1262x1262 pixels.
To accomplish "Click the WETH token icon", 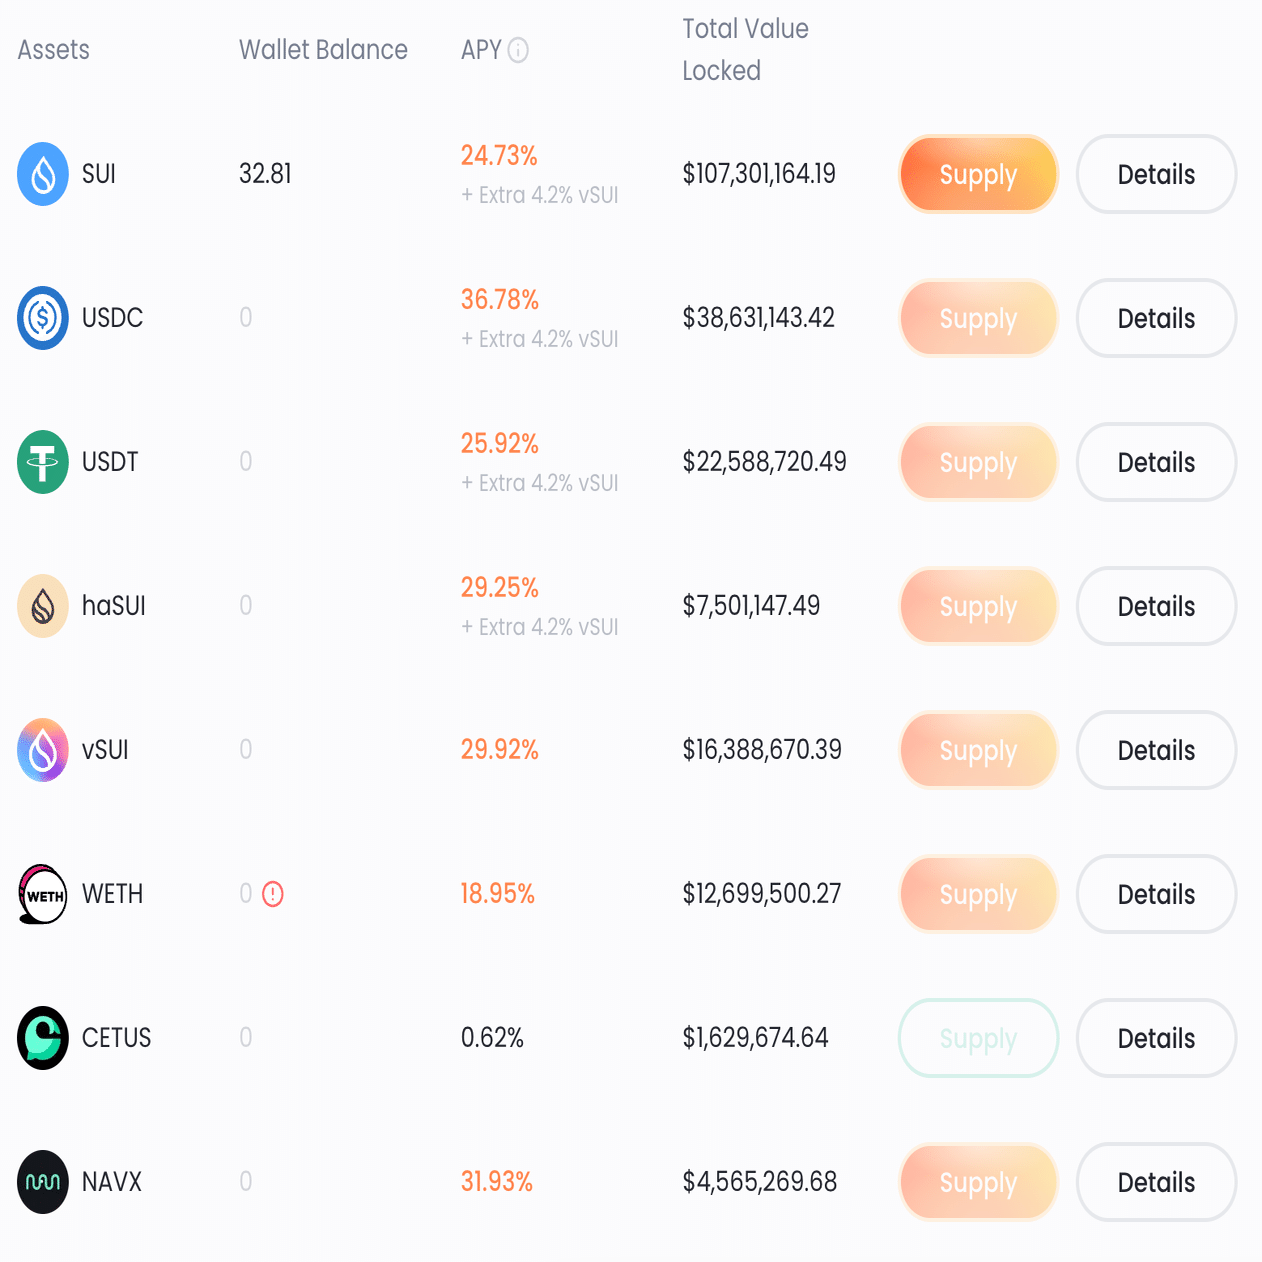I will tap(43, 894).
